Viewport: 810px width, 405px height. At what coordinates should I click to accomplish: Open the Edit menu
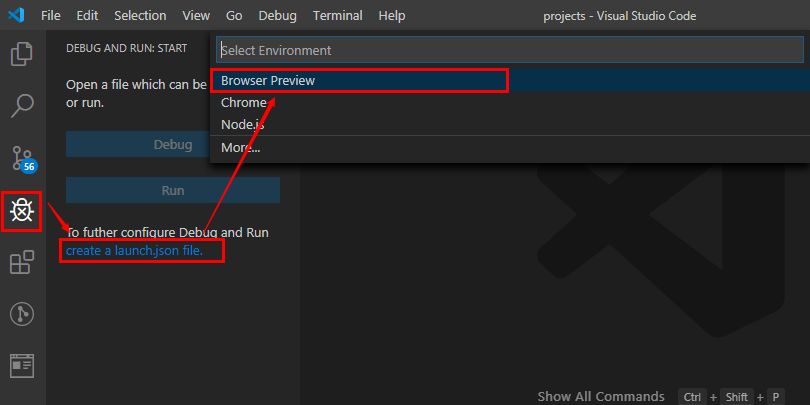coord(87,16)
